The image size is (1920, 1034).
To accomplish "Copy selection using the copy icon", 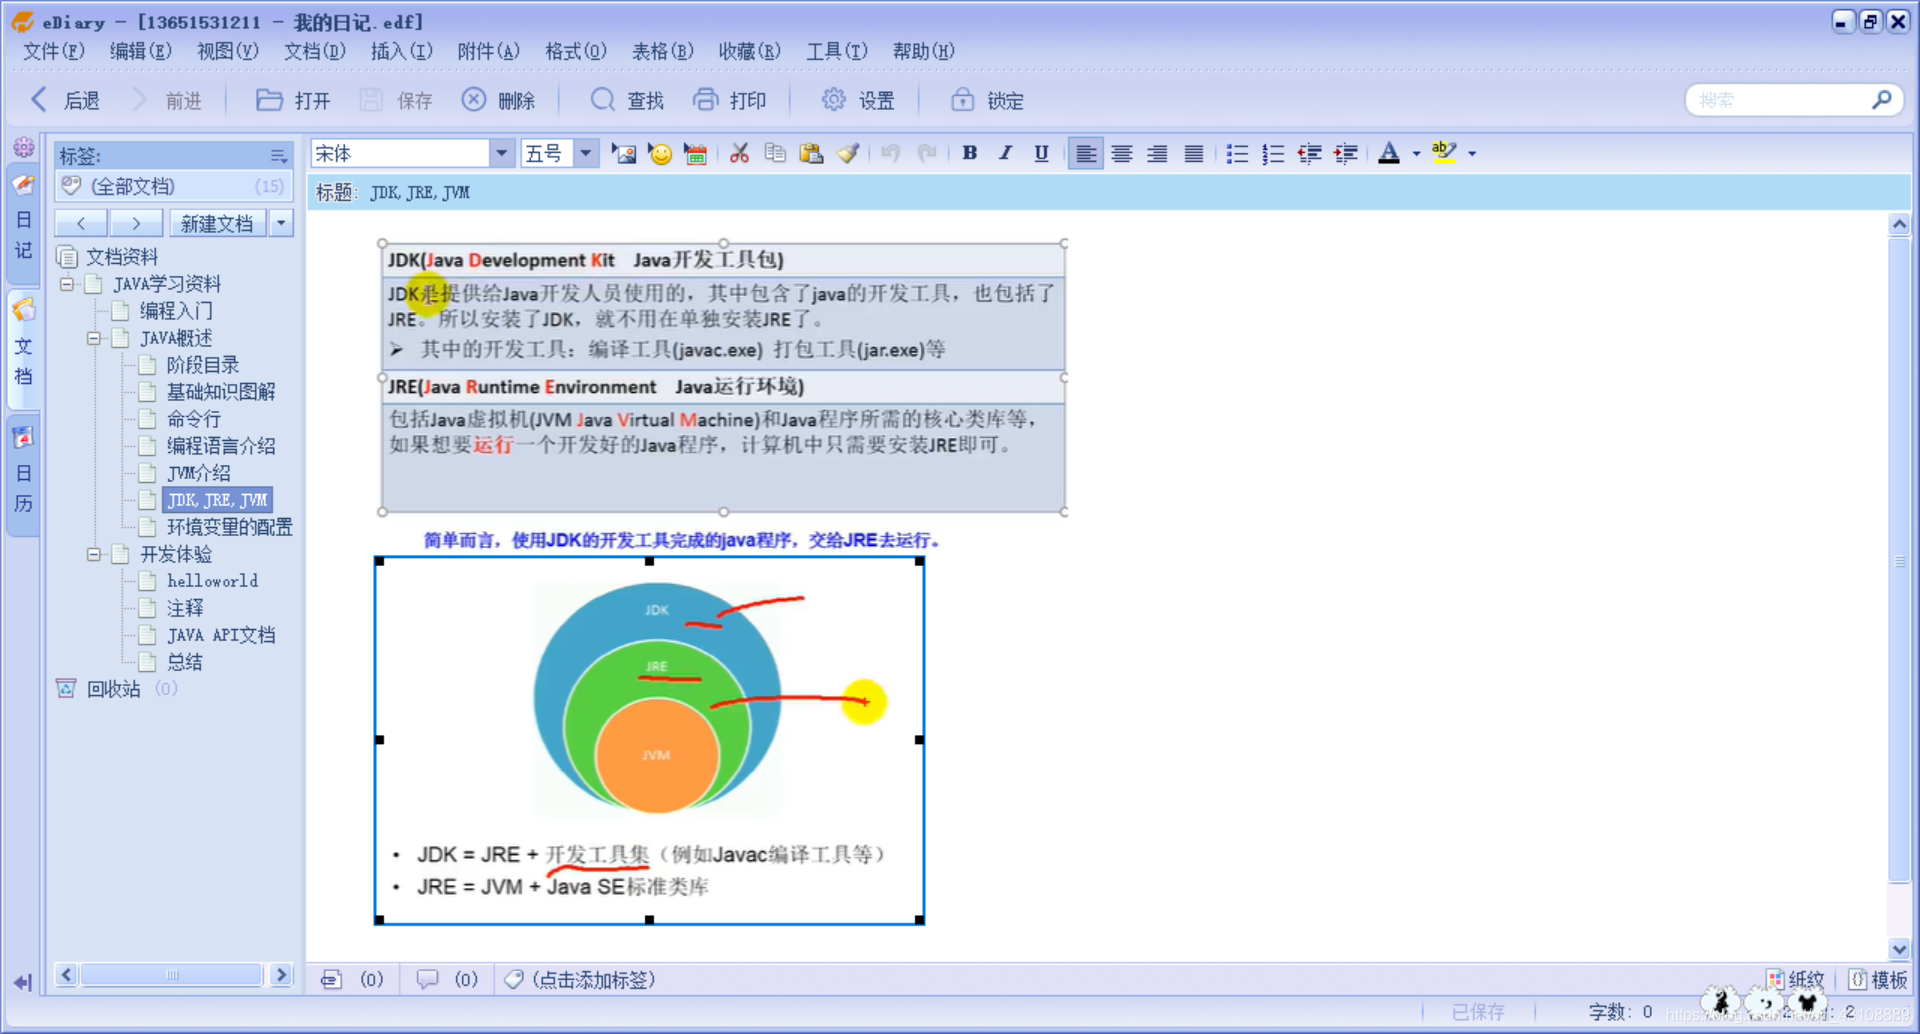I will 775,153.
